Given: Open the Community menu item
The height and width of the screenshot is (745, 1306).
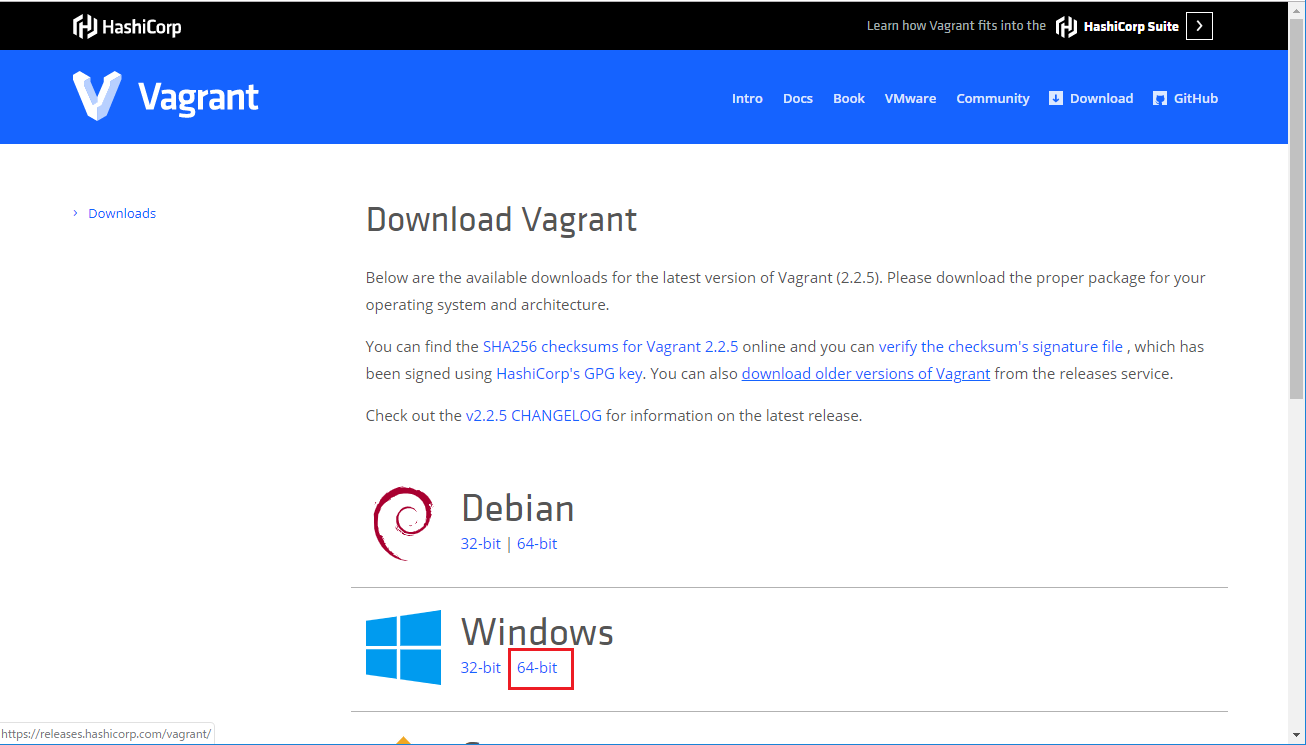Looking at the screenshot, I should coord(993,98).
